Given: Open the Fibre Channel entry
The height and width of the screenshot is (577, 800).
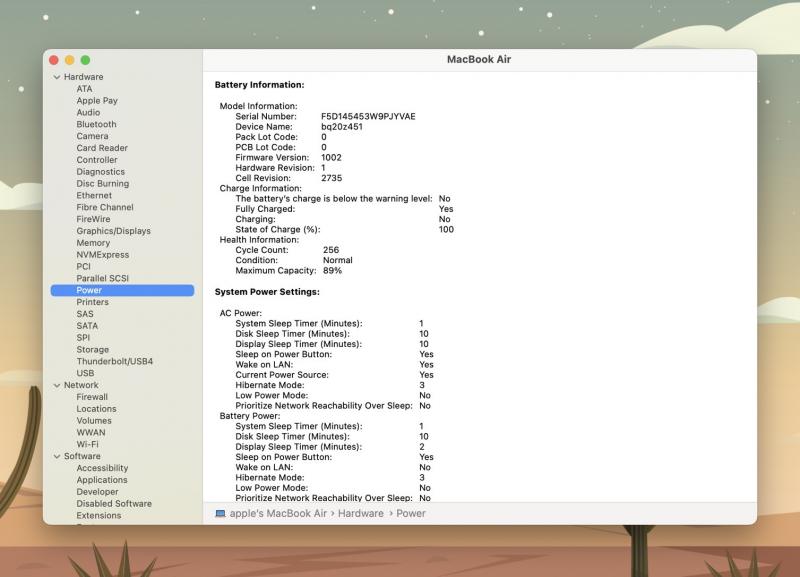Looking at the screenshot, I should tap(105, 207).
